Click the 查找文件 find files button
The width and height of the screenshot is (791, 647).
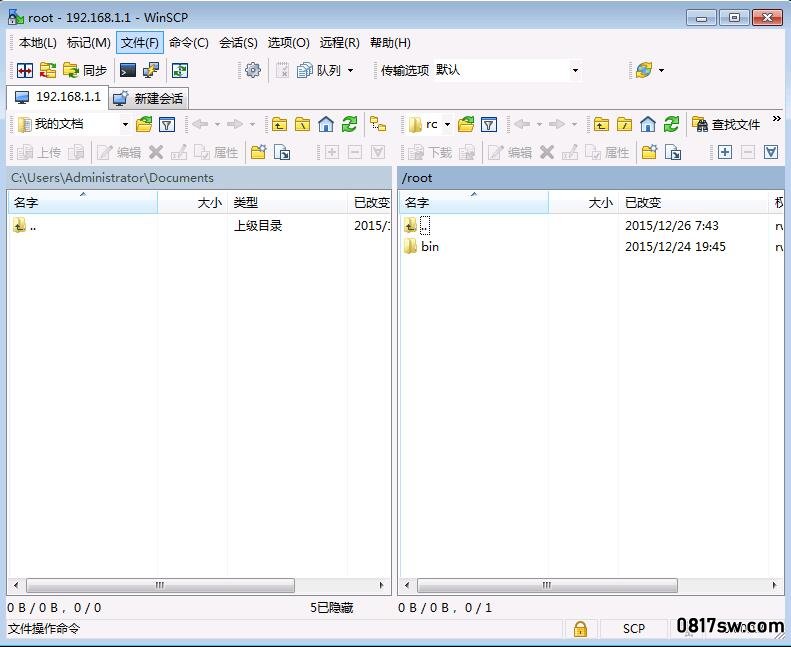(x=726, y=124)
